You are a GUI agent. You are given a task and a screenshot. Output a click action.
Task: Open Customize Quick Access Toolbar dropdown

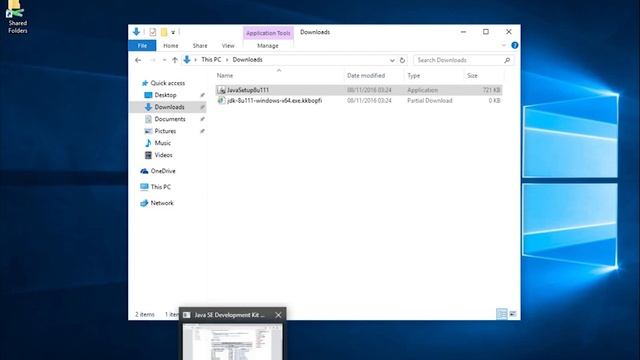173,32
